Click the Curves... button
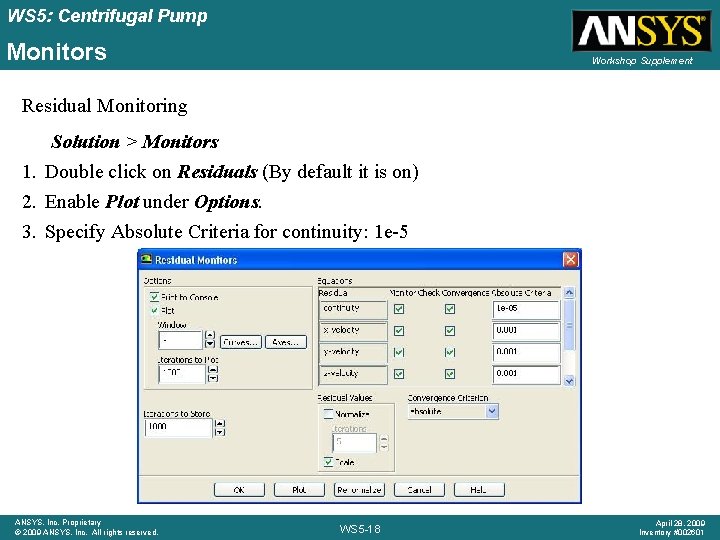This screenshot has height=540, width=720. [241, 342]
